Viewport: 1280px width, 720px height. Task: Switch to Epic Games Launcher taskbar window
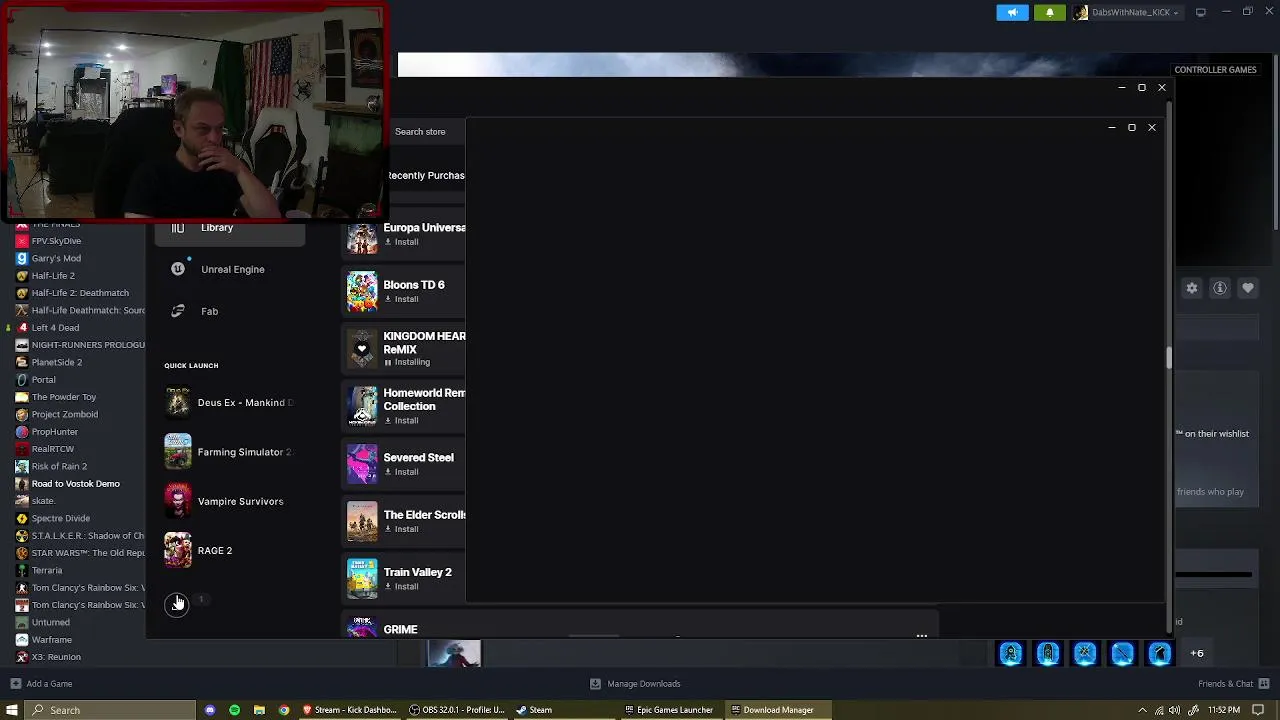[669, 710]
